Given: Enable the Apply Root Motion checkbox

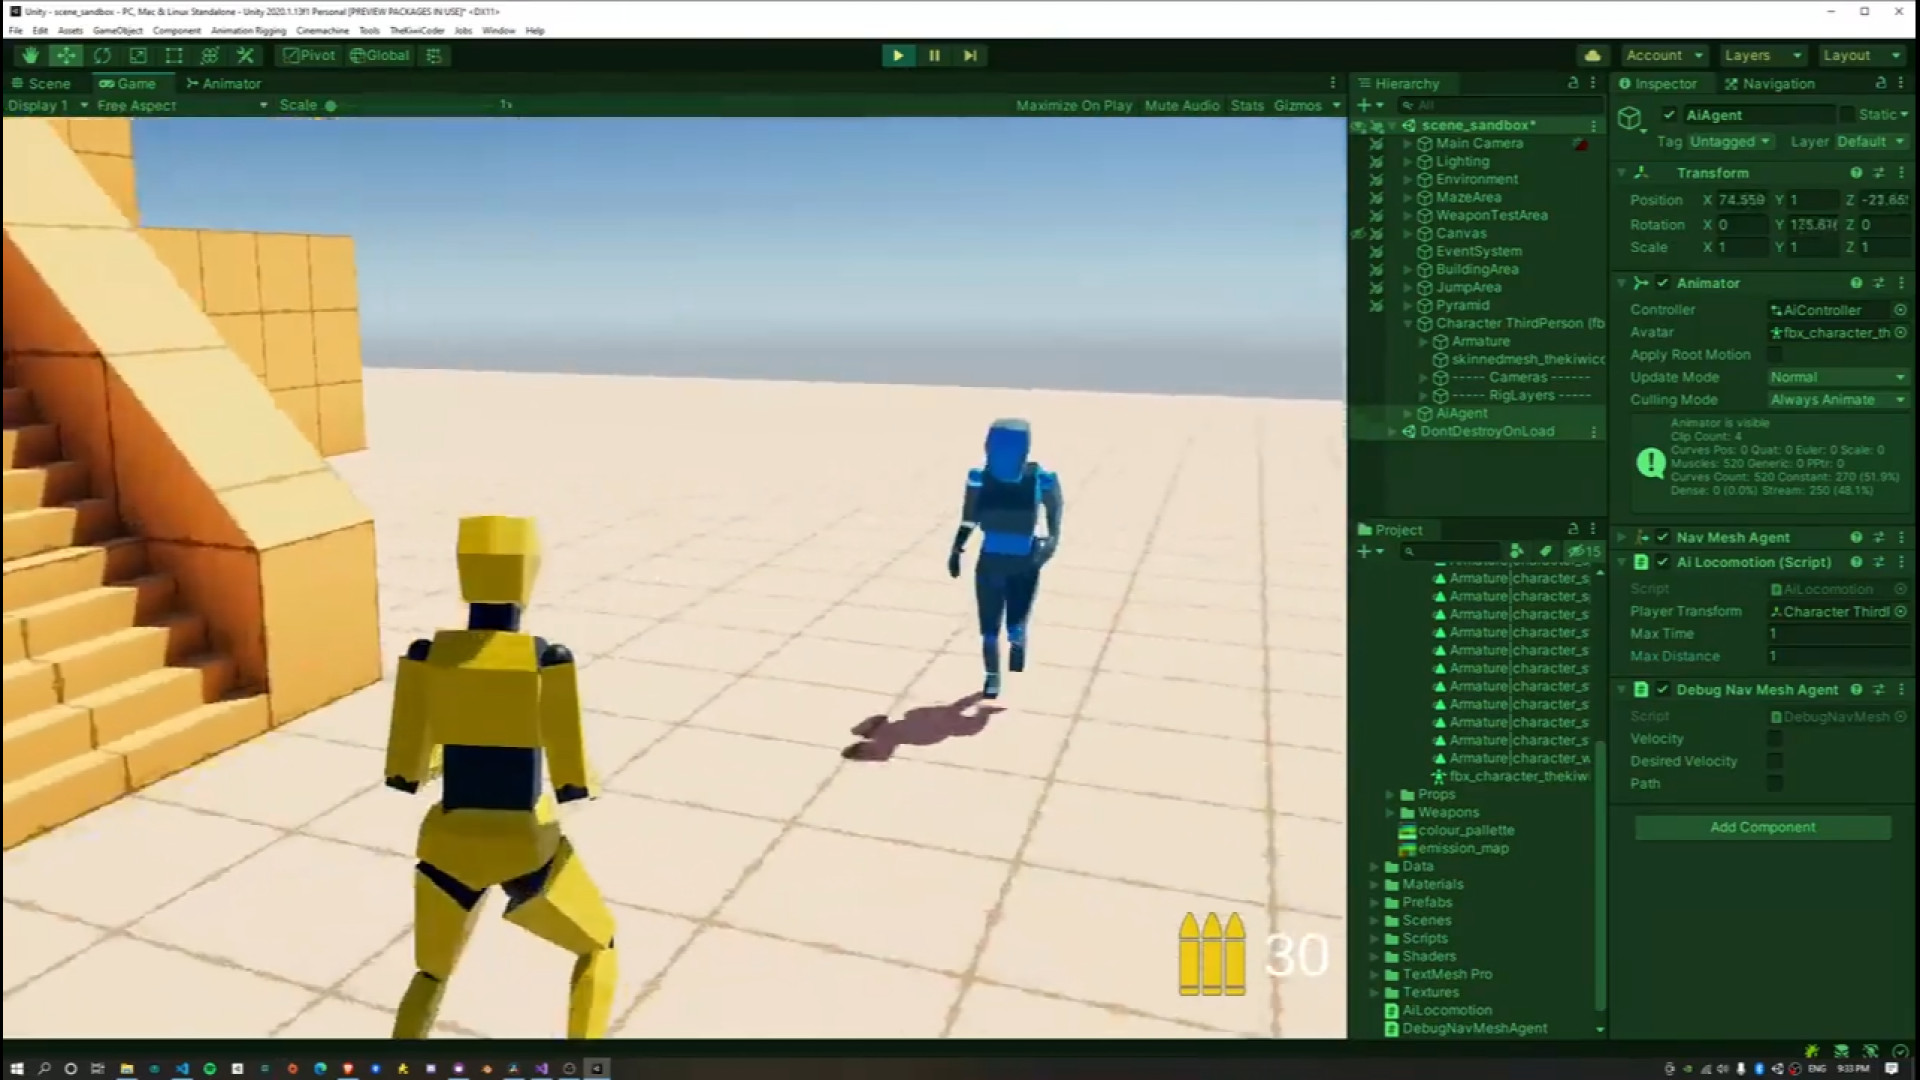Looking at the screenshot, I should tap(1775, 355).
